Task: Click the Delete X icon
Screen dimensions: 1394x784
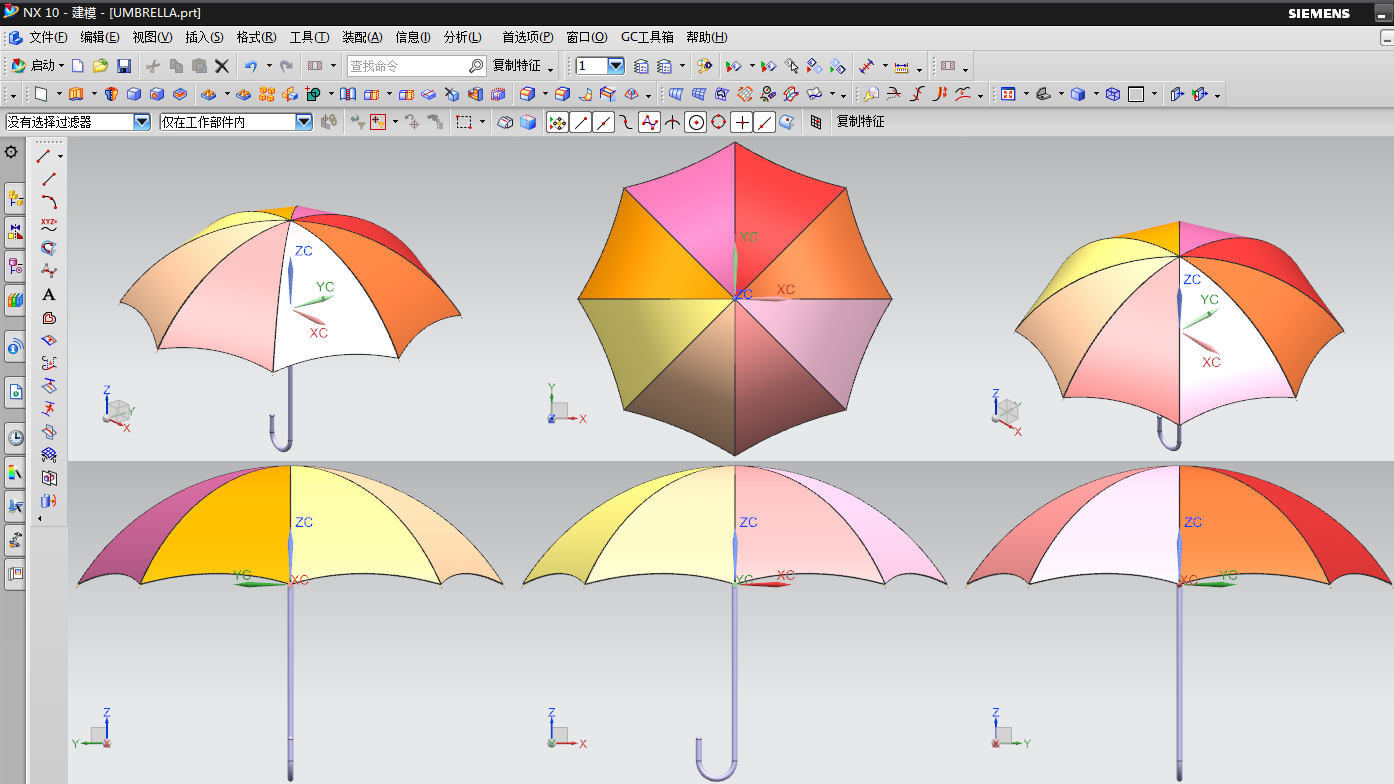Action: (222, 66)
